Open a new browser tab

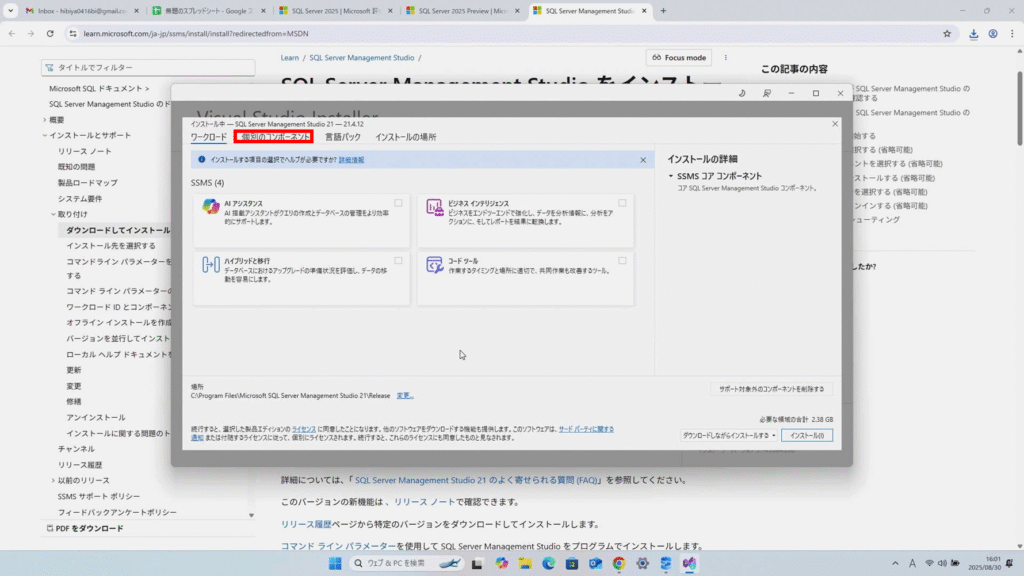[x=663, y=10]
